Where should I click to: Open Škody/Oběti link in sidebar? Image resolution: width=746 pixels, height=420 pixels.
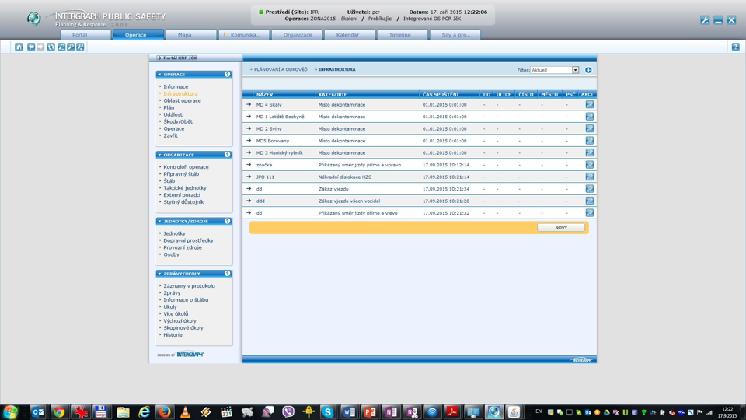pos(178,122)
